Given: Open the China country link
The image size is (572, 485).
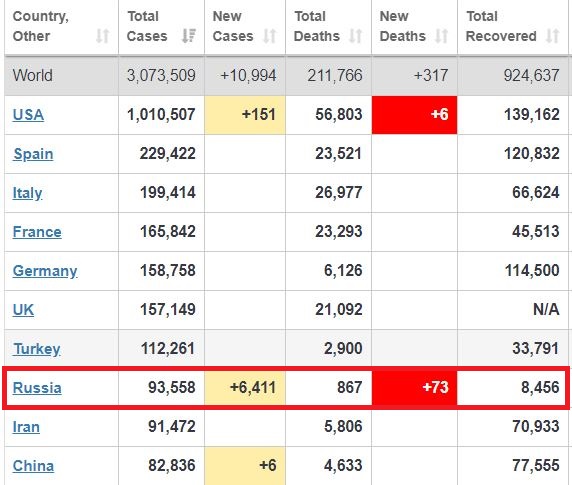Looking at the screenshot, I should 33,466.
